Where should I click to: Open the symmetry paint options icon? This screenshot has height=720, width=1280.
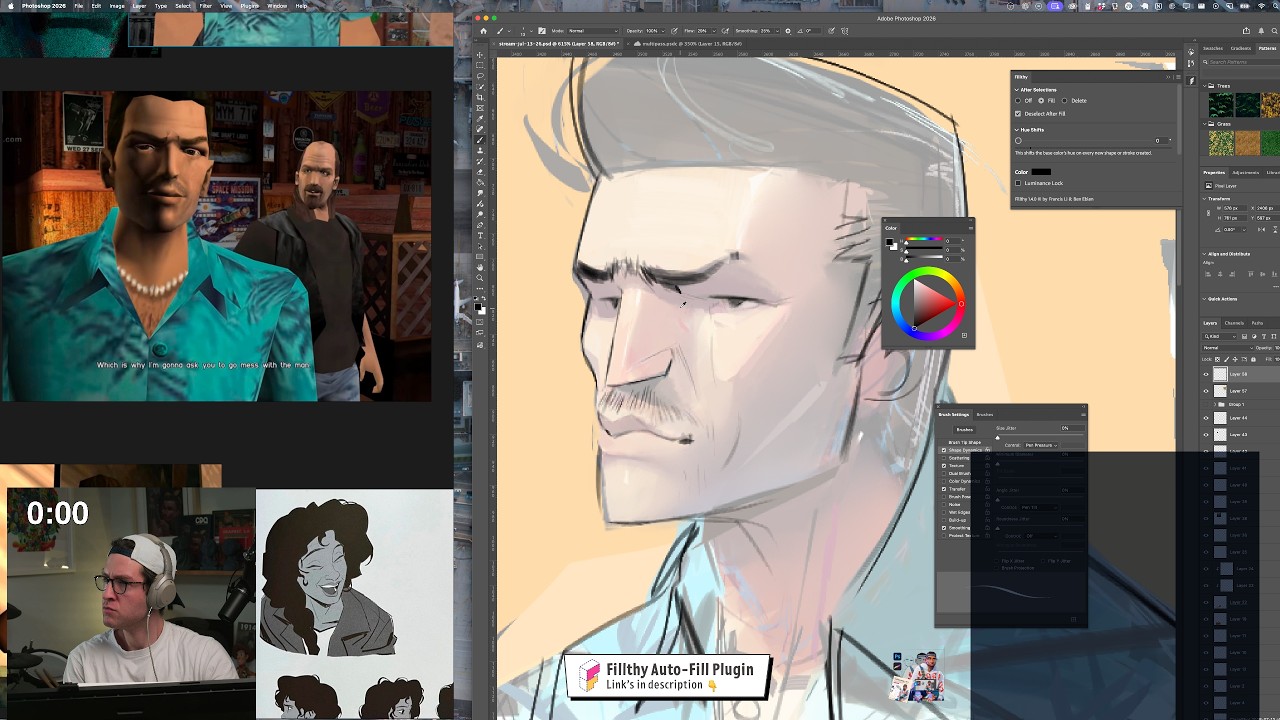[x=845, y=31]
